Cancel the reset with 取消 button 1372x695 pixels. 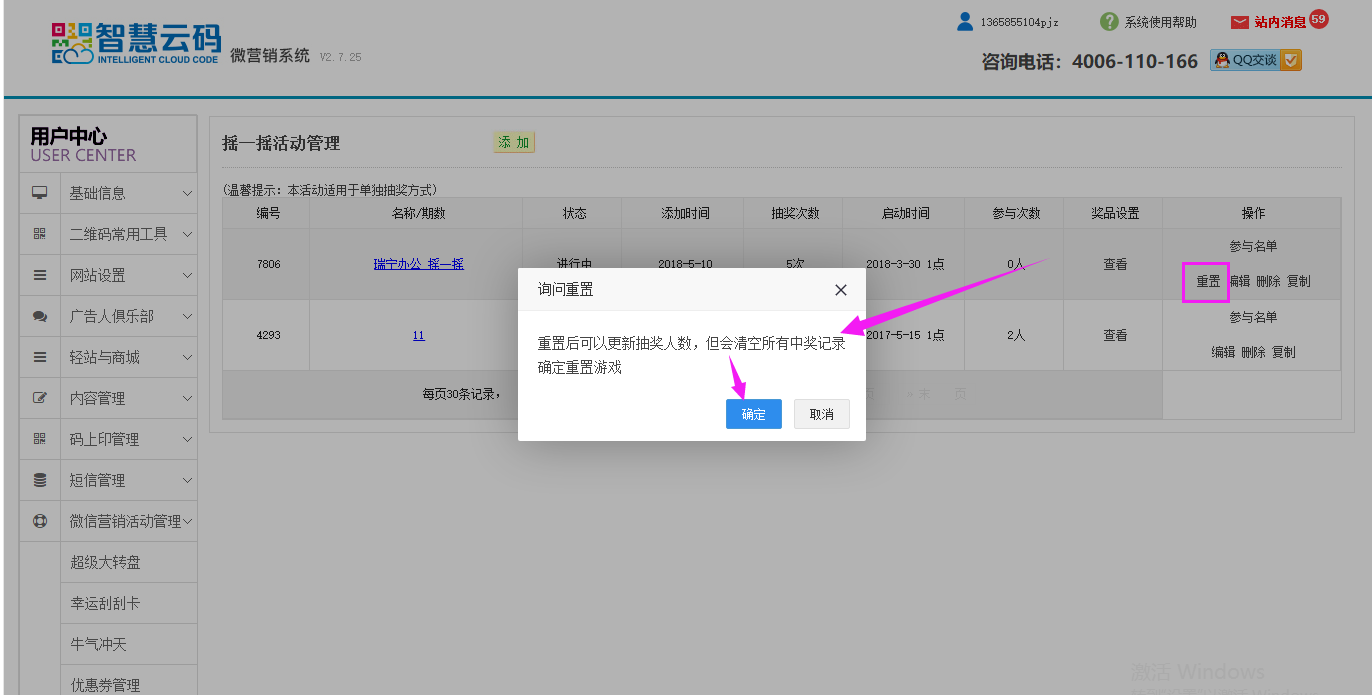[821, 414]
